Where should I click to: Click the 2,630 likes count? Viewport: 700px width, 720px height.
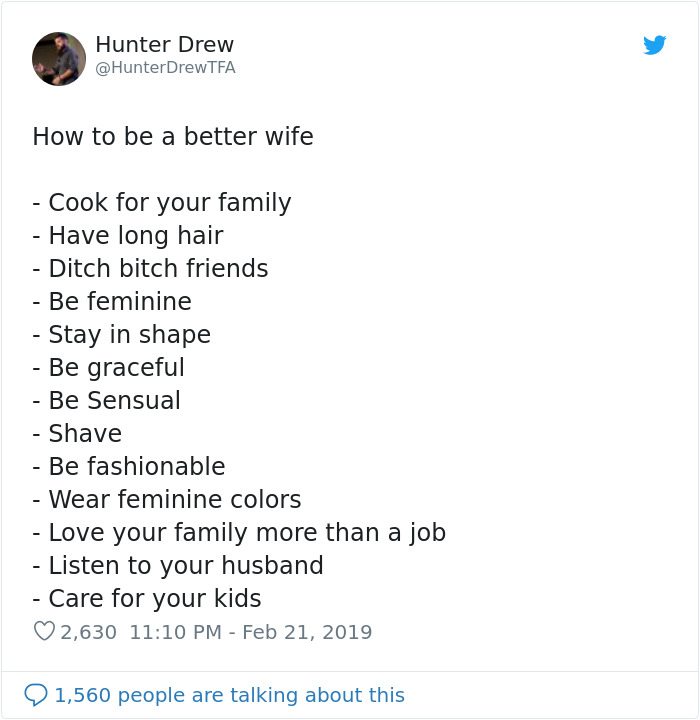88,632
